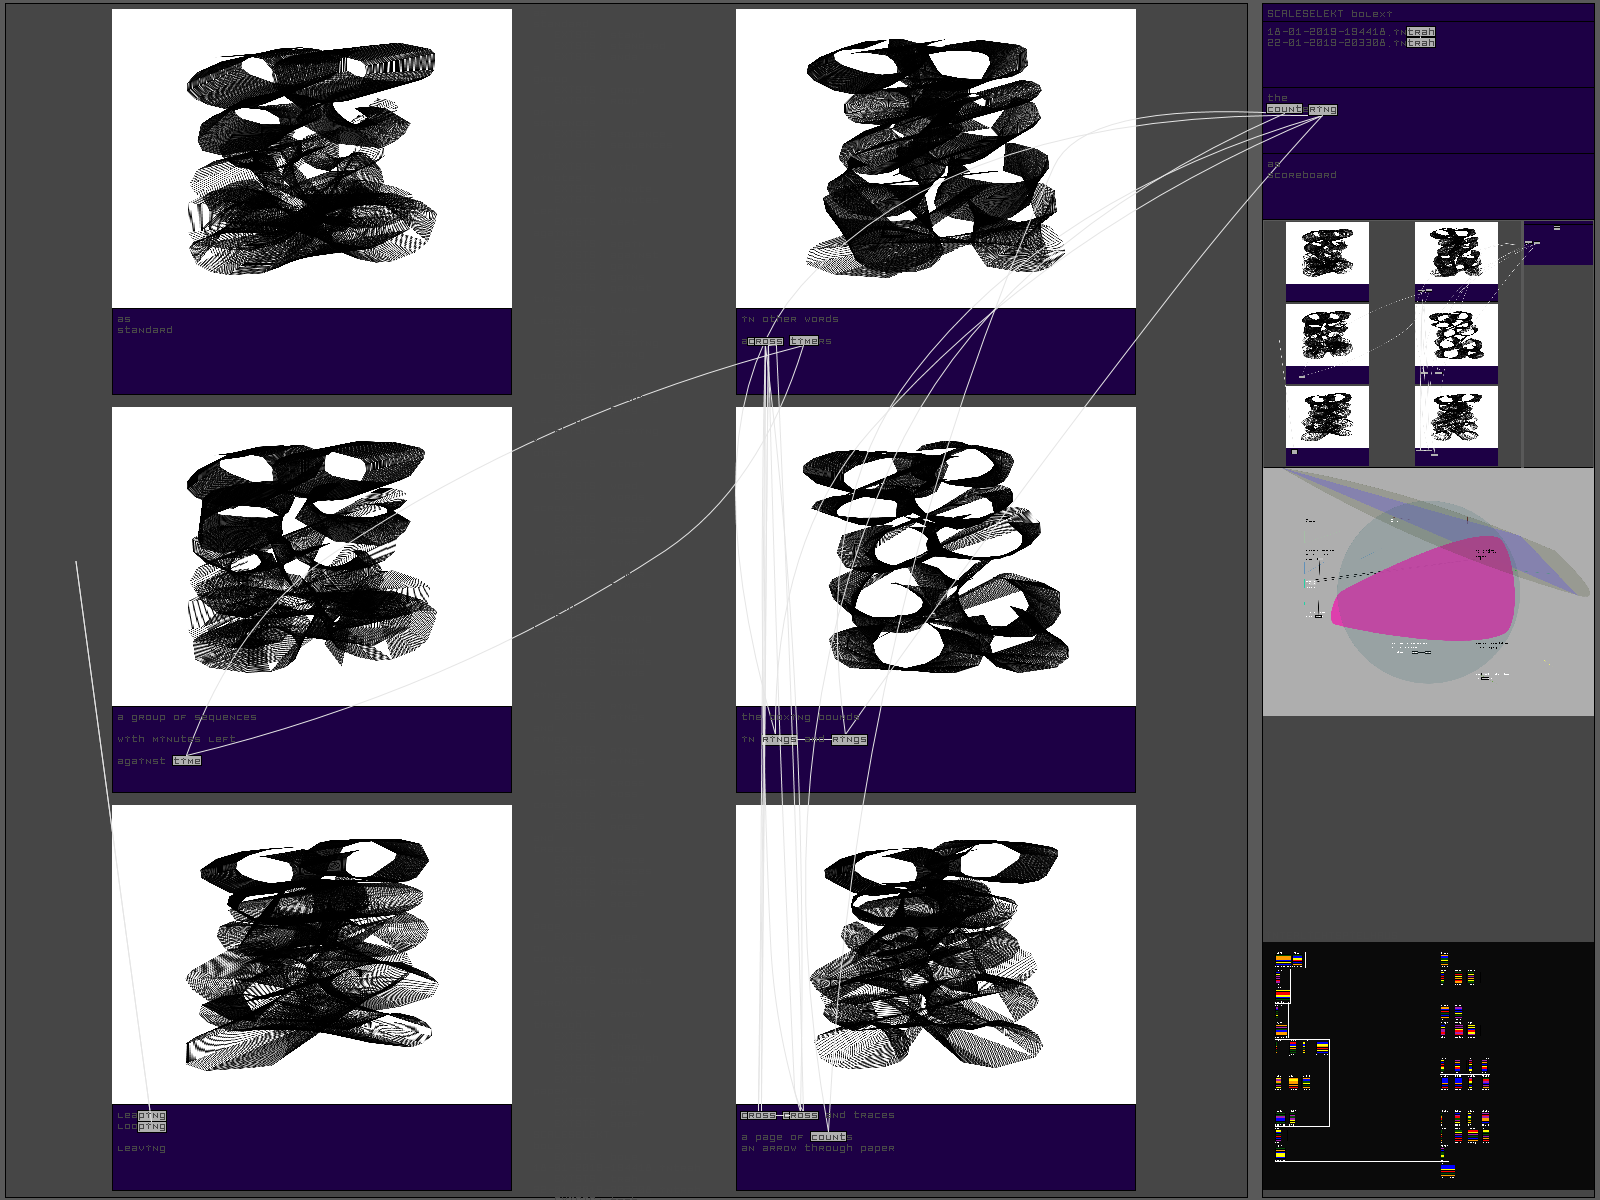Viewport: 1600px width, 1200px height.
Task: Click highlighted "count" in "a page of counts"
Action: (x=828, y=1137)
